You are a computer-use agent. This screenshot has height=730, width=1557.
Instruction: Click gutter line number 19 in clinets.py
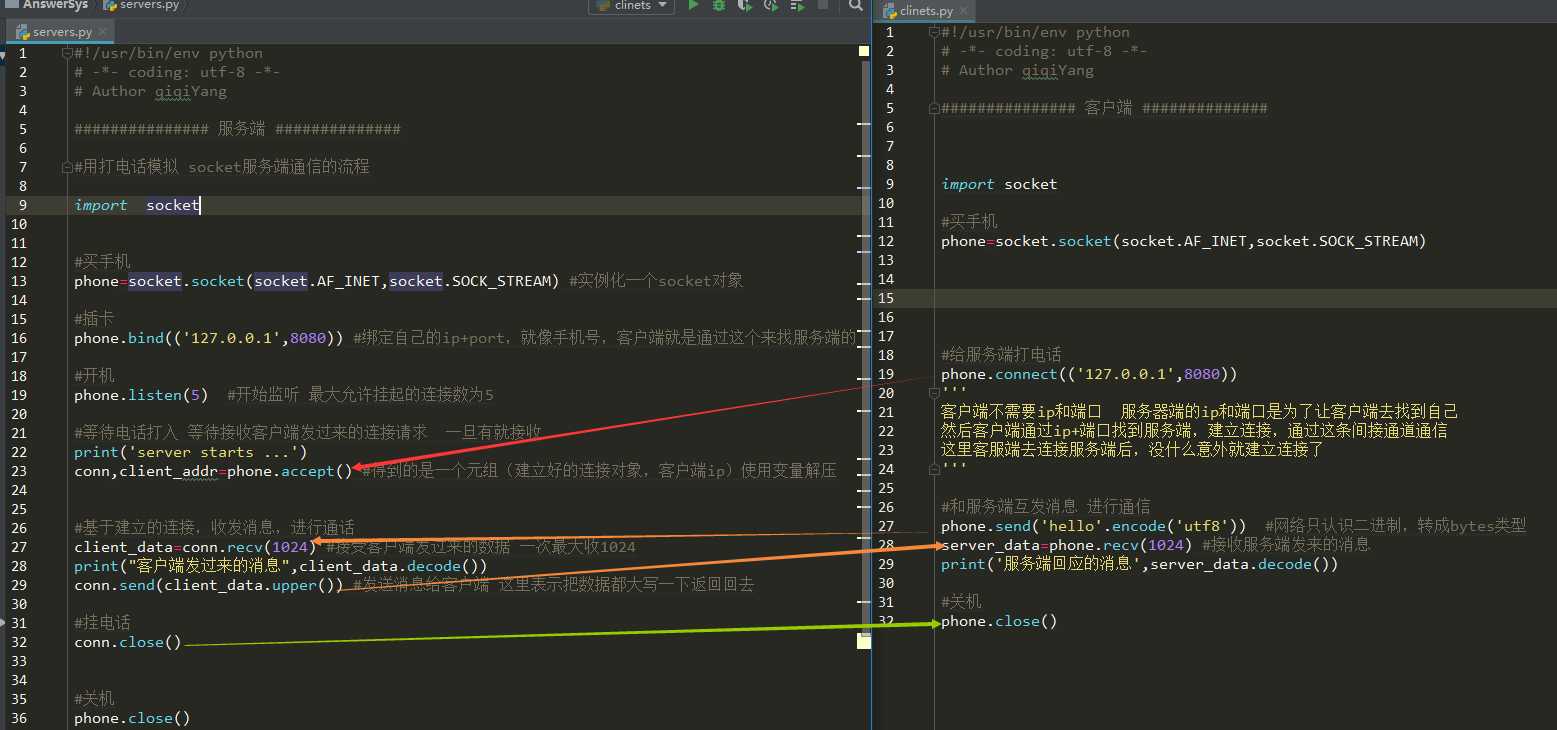(886, 374)
